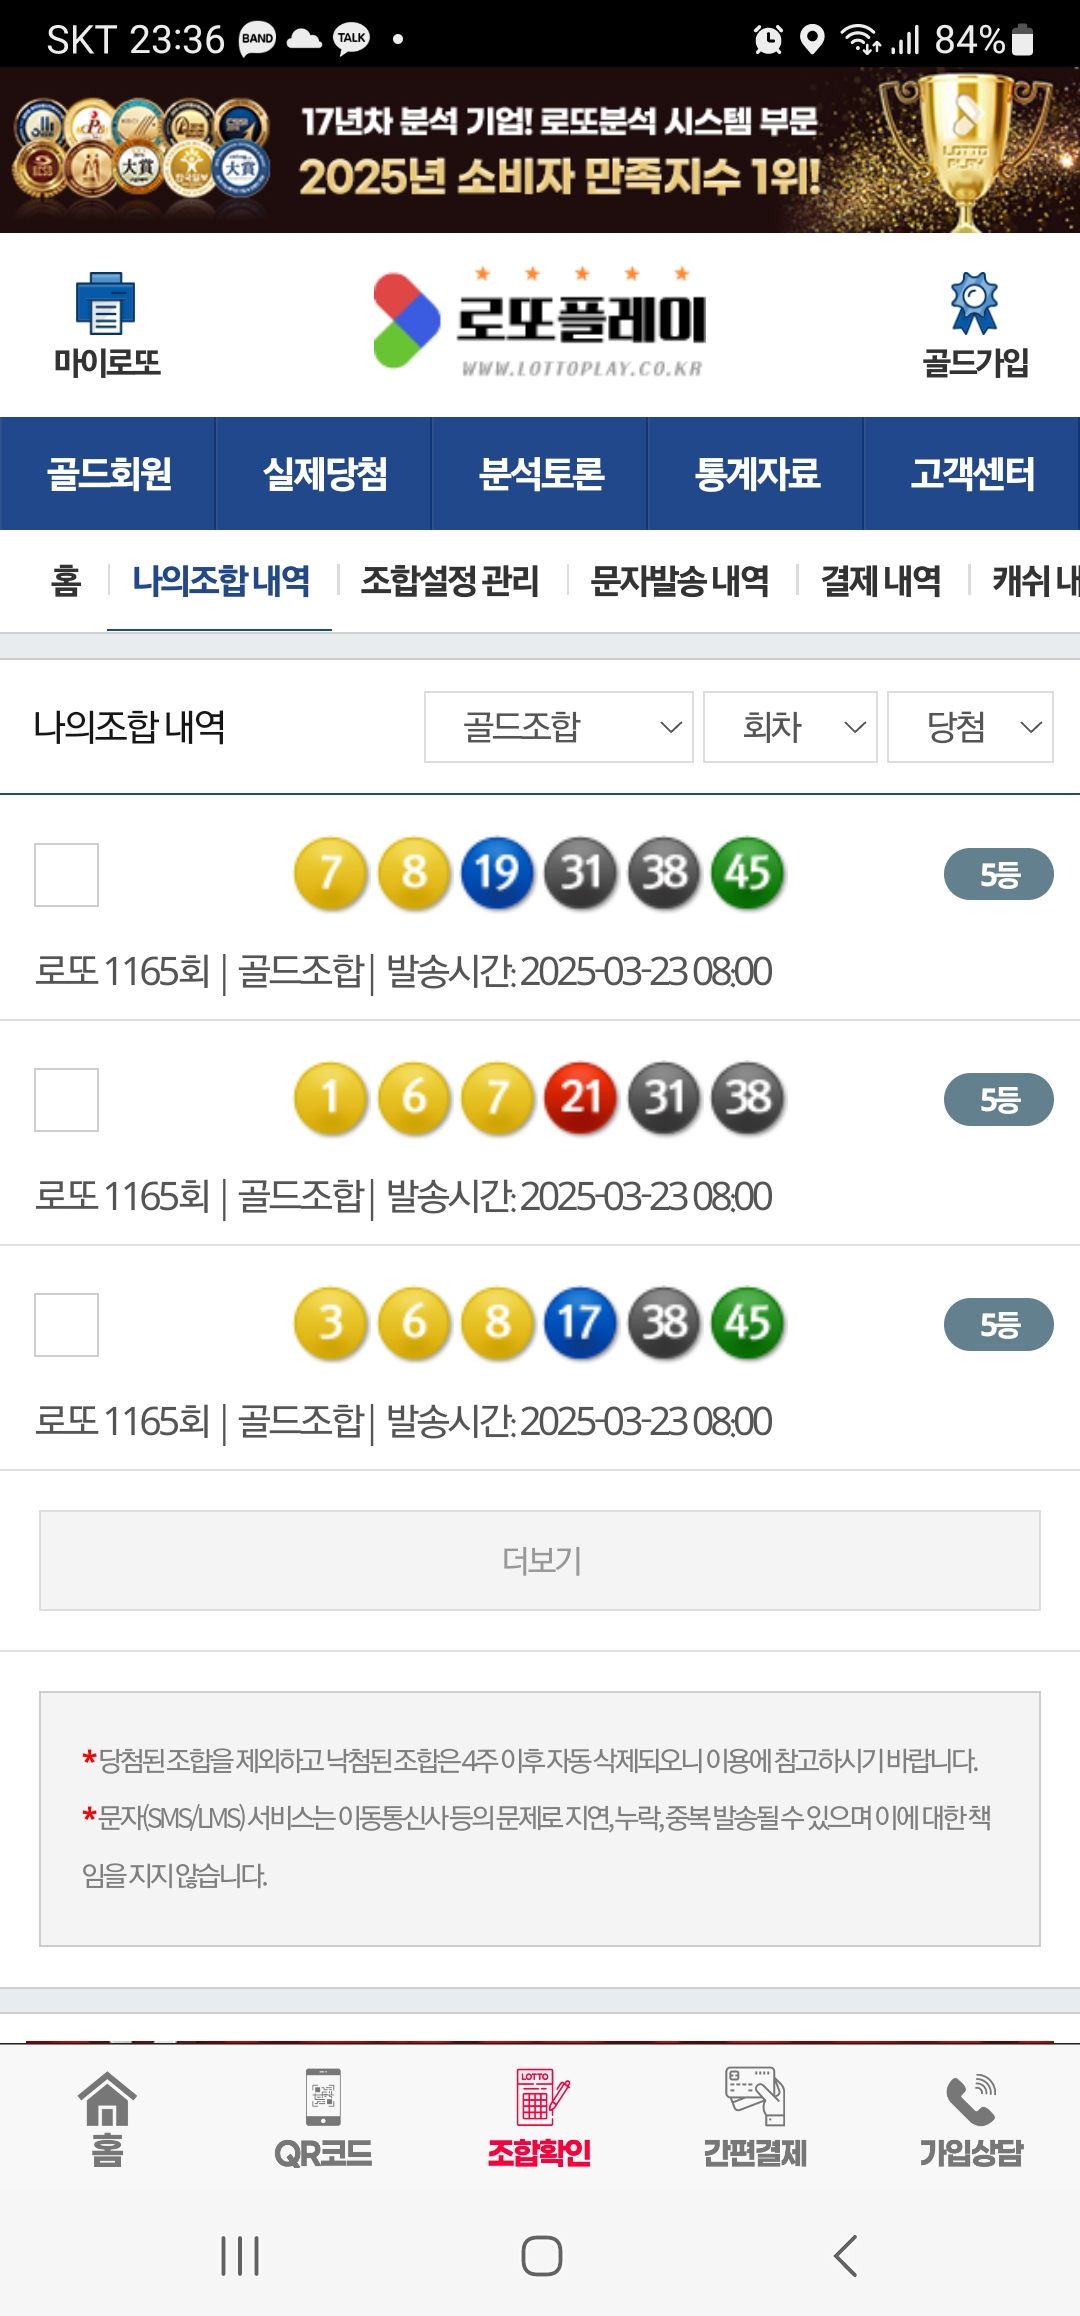Screen dimensions: 1080x2316
Task: Open the QR코드 scanner icon
Action: coord(323,2098)
